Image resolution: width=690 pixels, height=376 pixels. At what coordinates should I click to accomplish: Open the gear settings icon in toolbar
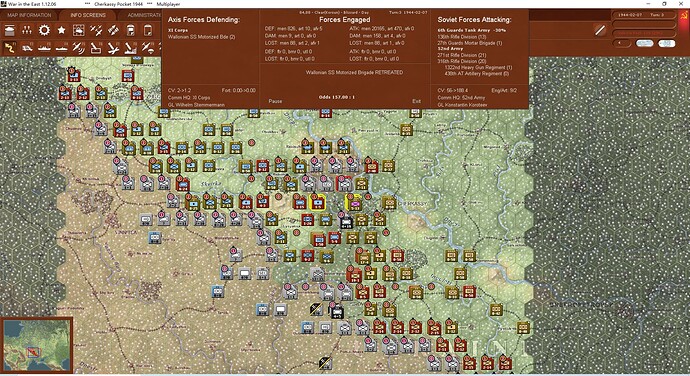[x=44, y=30]
